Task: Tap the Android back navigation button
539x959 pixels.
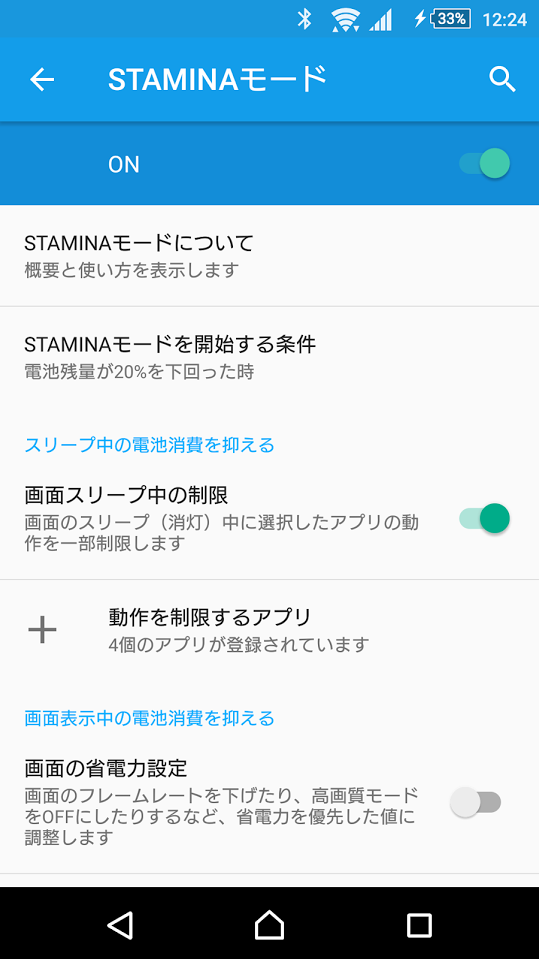Action: [x=120, y=924]
